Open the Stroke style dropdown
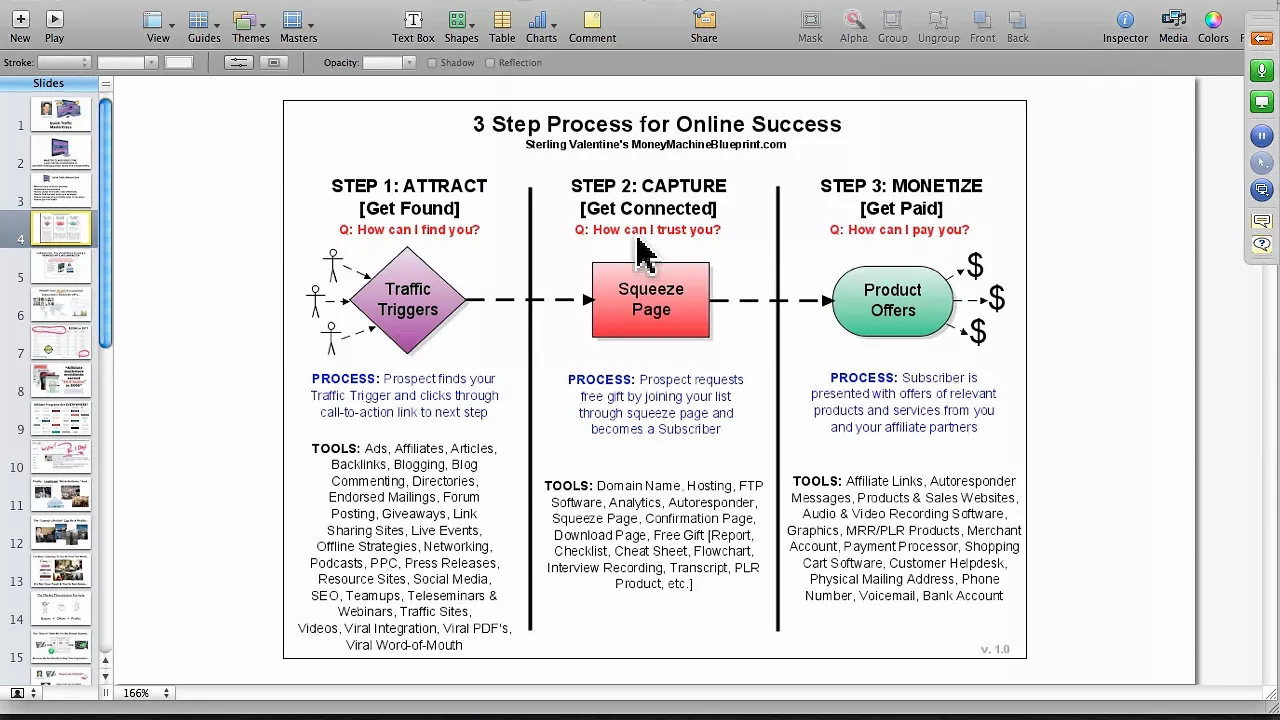This screenshot has height=720, width=1280. coord(64,62)
